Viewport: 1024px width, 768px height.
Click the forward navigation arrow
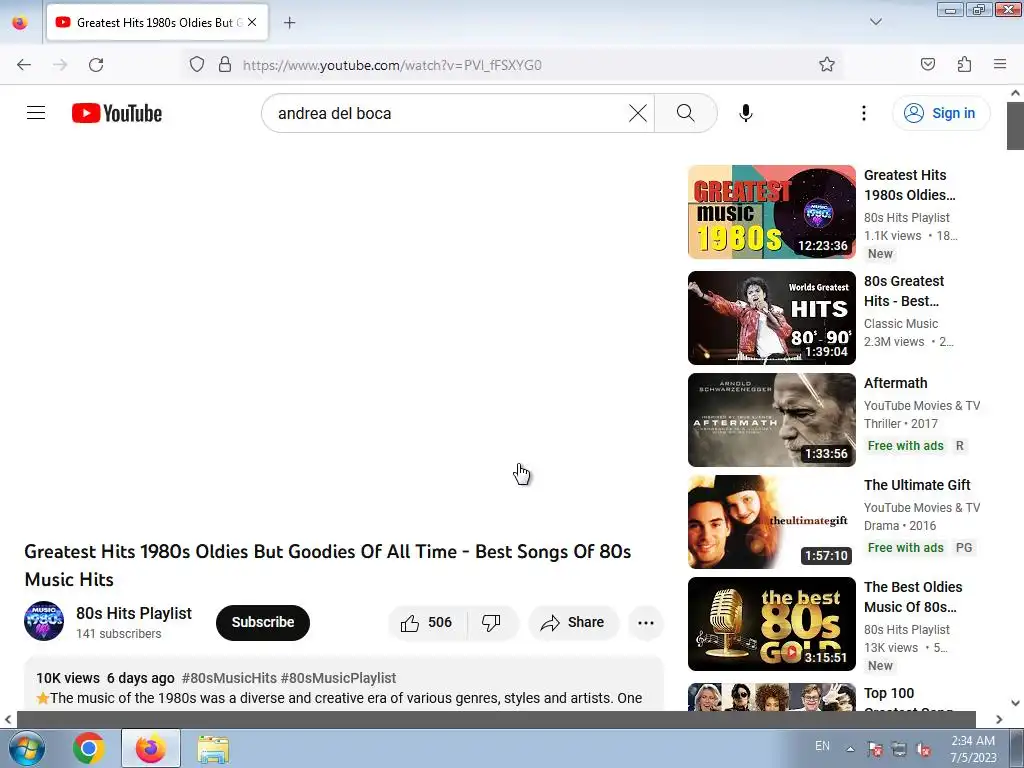(60, 65)
